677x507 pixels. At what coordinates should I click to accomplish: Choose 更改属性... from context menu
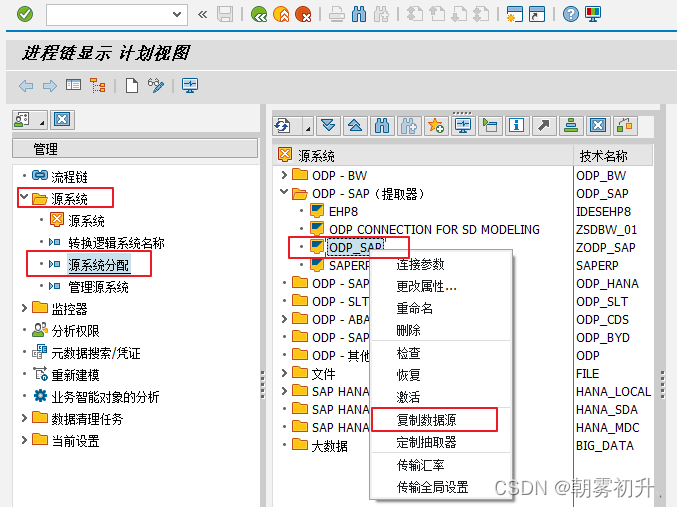point(427,286)
